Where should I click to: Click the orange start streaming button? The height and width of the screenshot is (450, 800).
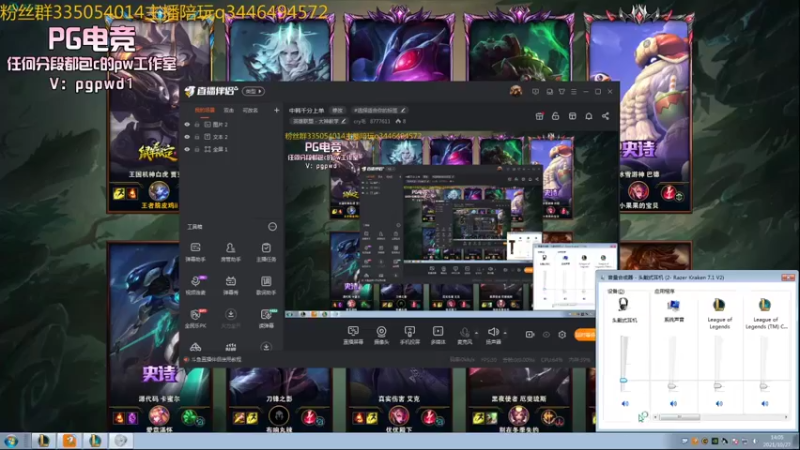pyautogui.click(x=585, y=335)
